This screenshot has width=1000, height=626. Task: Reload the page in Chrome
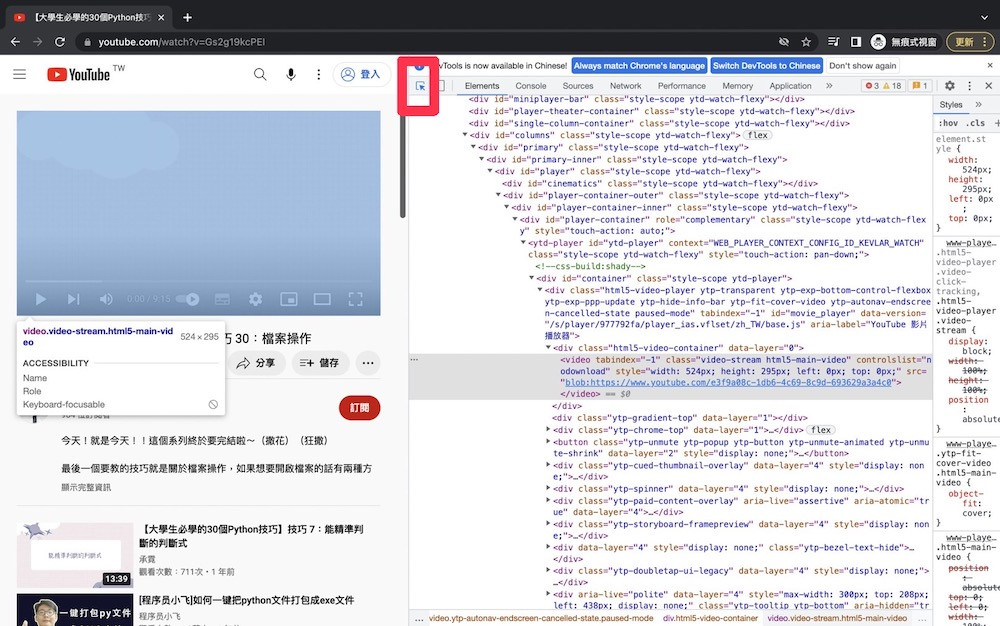coord(60,42)
